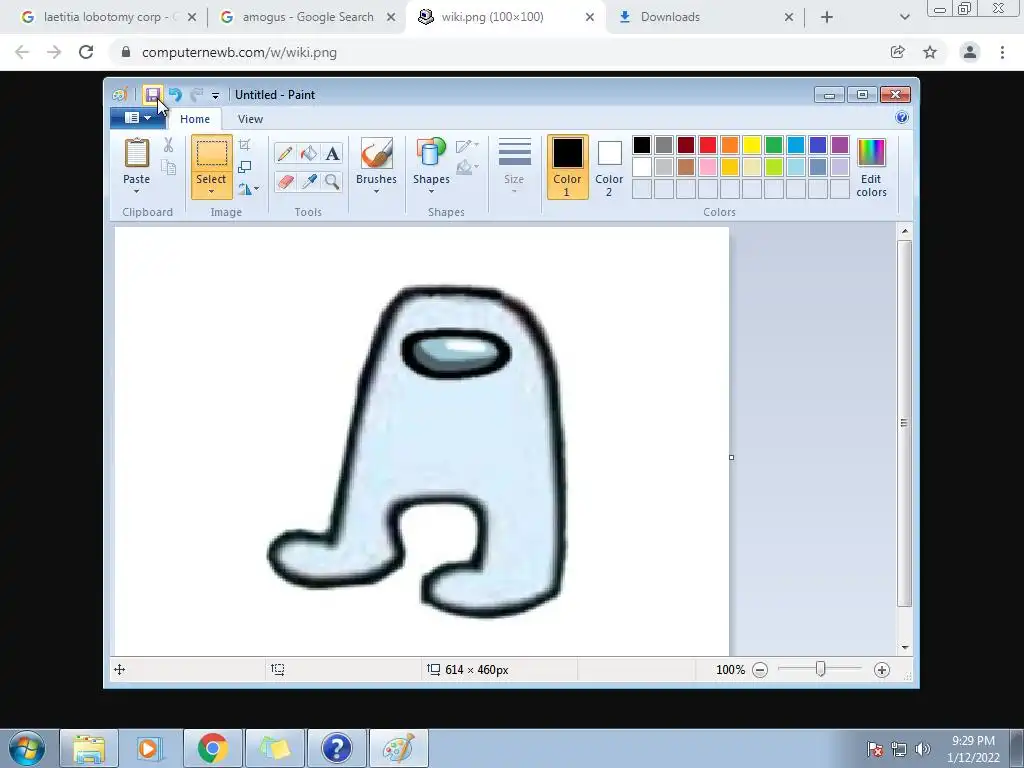Viewport: 1024px width, 768px height.
Task: Reload the current page in Chrome
Action: (x=86, y=52)
